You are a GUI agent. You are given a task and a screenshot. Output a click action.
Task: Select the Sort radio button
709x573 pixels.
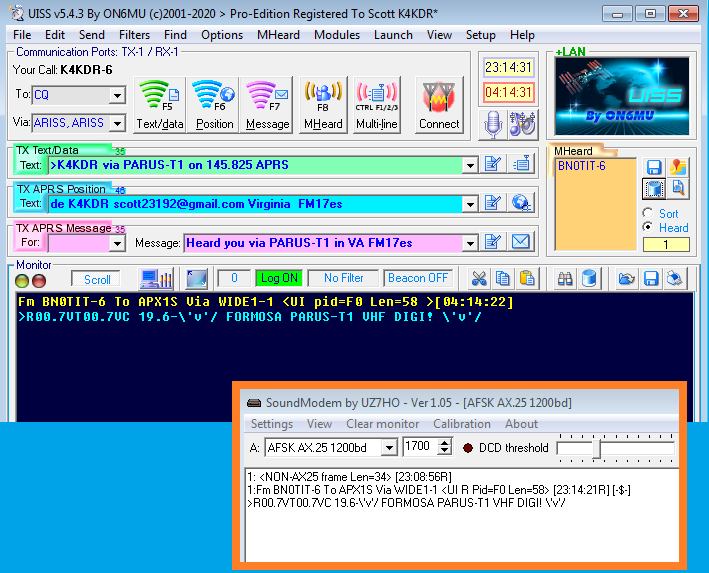point(648,213)
